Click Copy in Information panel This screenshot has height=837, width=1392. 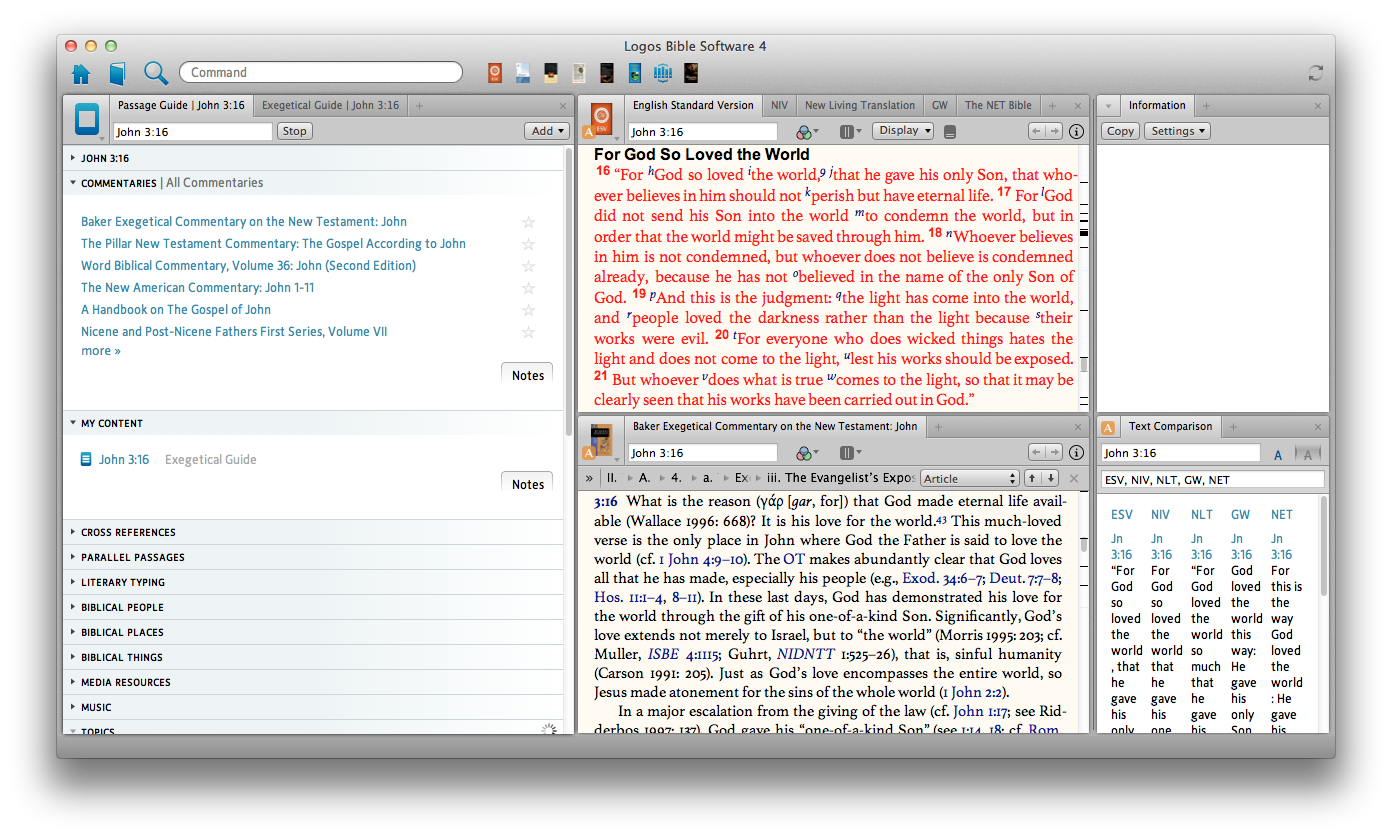(x=1121, y=131)
